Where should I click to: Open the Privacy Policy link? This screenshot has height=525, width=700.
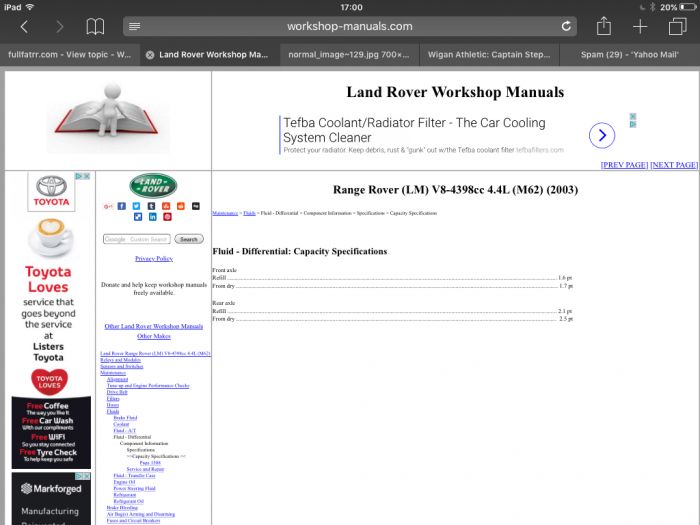[154, 259]
